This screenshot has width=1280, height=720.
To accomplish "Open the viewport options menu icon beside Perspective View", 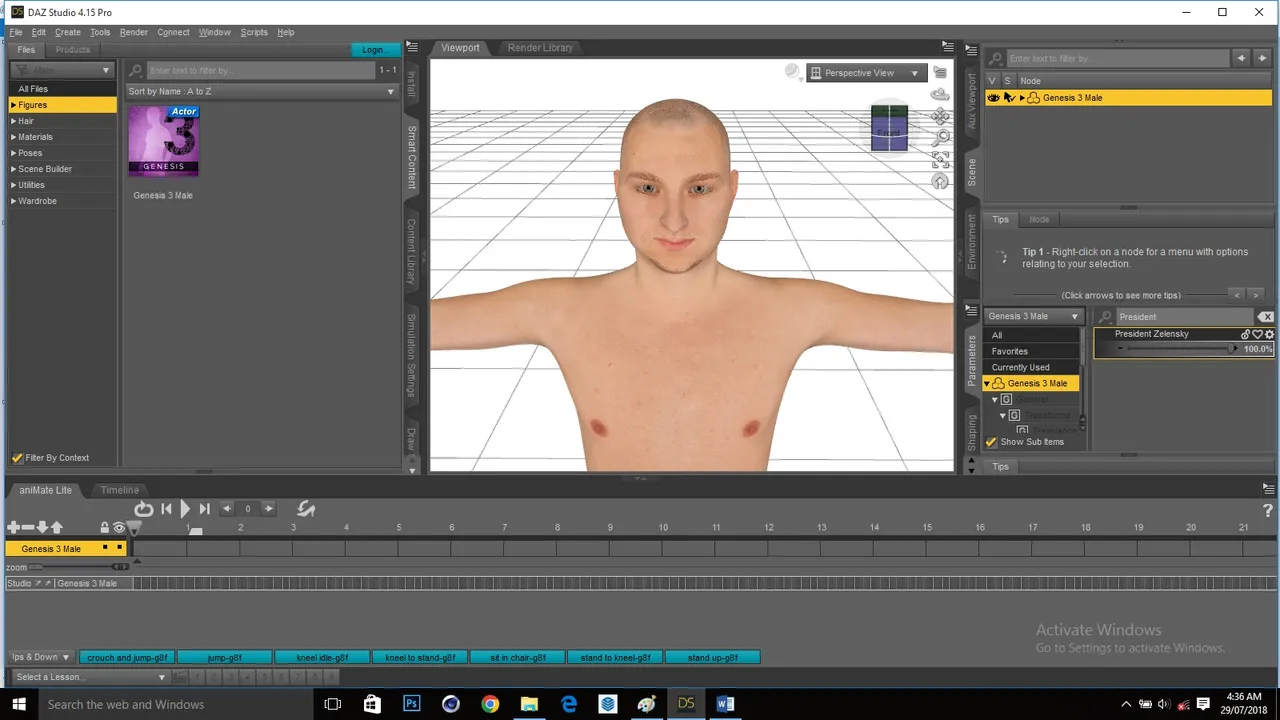I will click(x=940, y=72).
